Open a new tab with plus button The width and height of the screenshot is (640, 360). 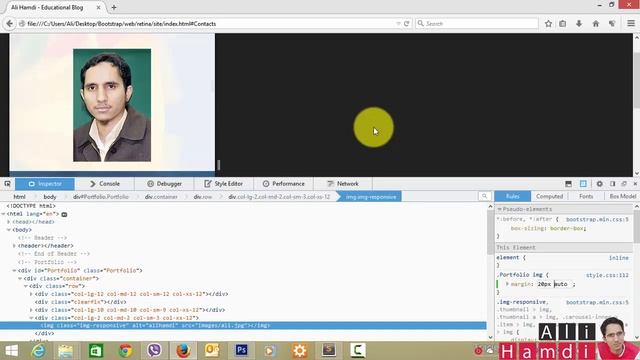pyautogui.click(x=114, y=7)
